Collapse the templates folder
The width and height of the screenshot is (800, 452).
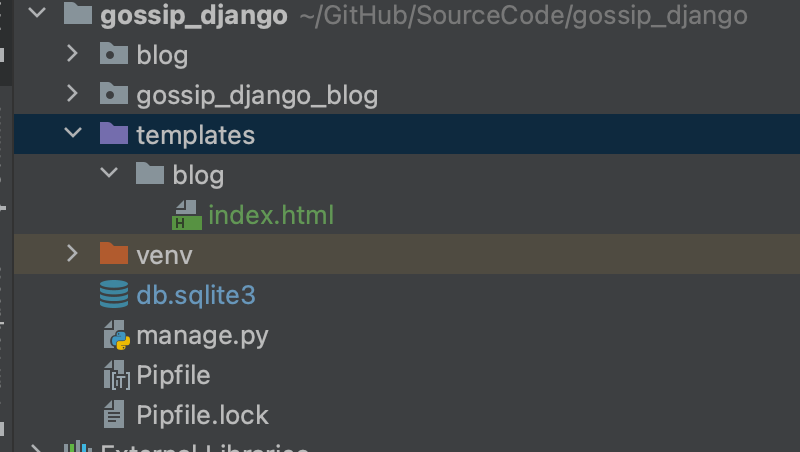(73, 133)
